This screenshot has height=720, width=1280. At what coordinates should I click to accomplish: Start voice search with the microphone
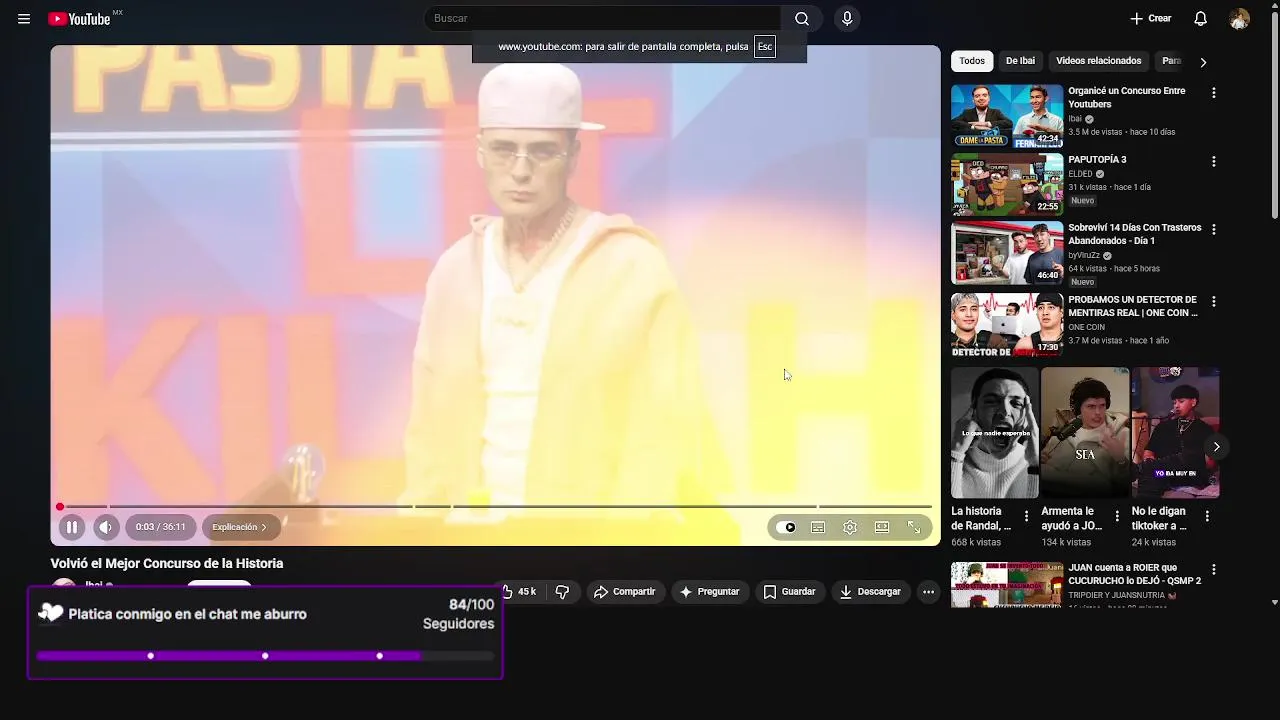(x=847, y=19)
